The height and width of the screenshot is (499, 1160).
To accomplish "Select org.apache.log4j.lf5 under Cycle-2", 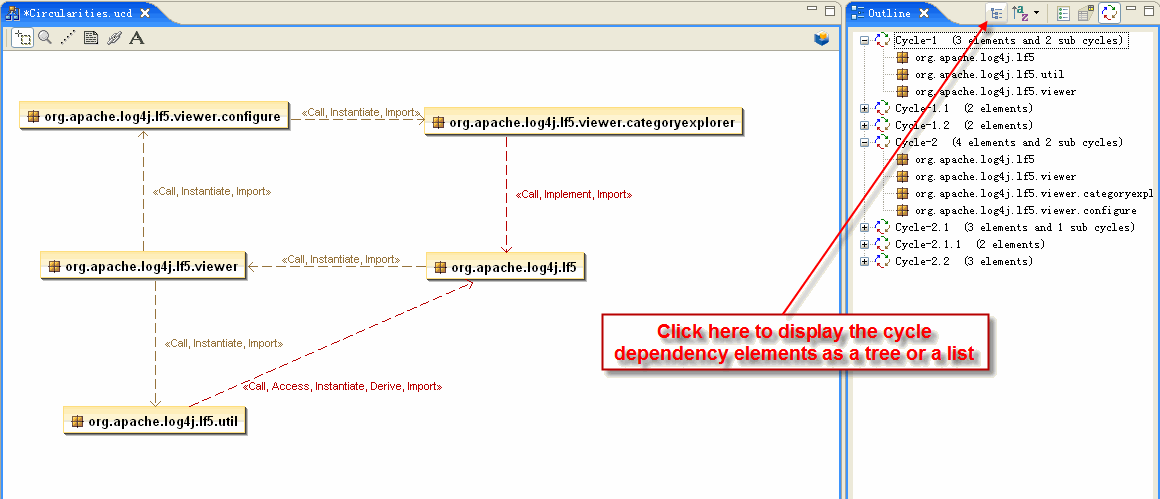I will 974,160.
